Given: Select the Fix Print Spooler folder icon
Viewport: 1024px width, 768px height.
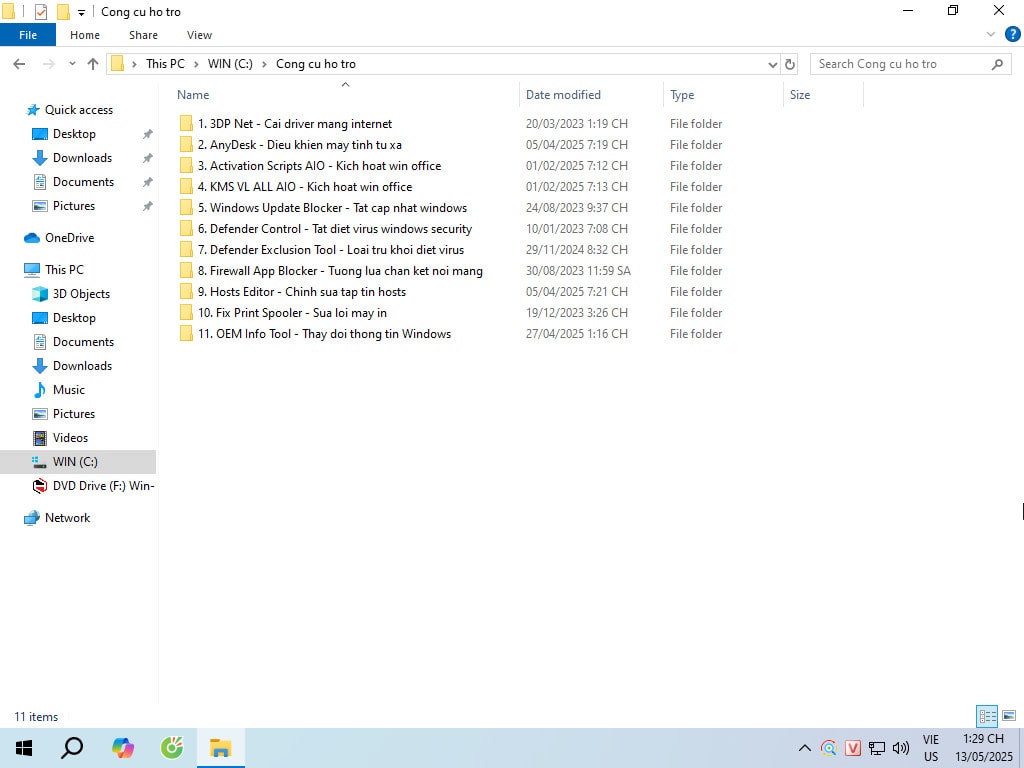Looking at the screenshot, I should tap(186, 312).
